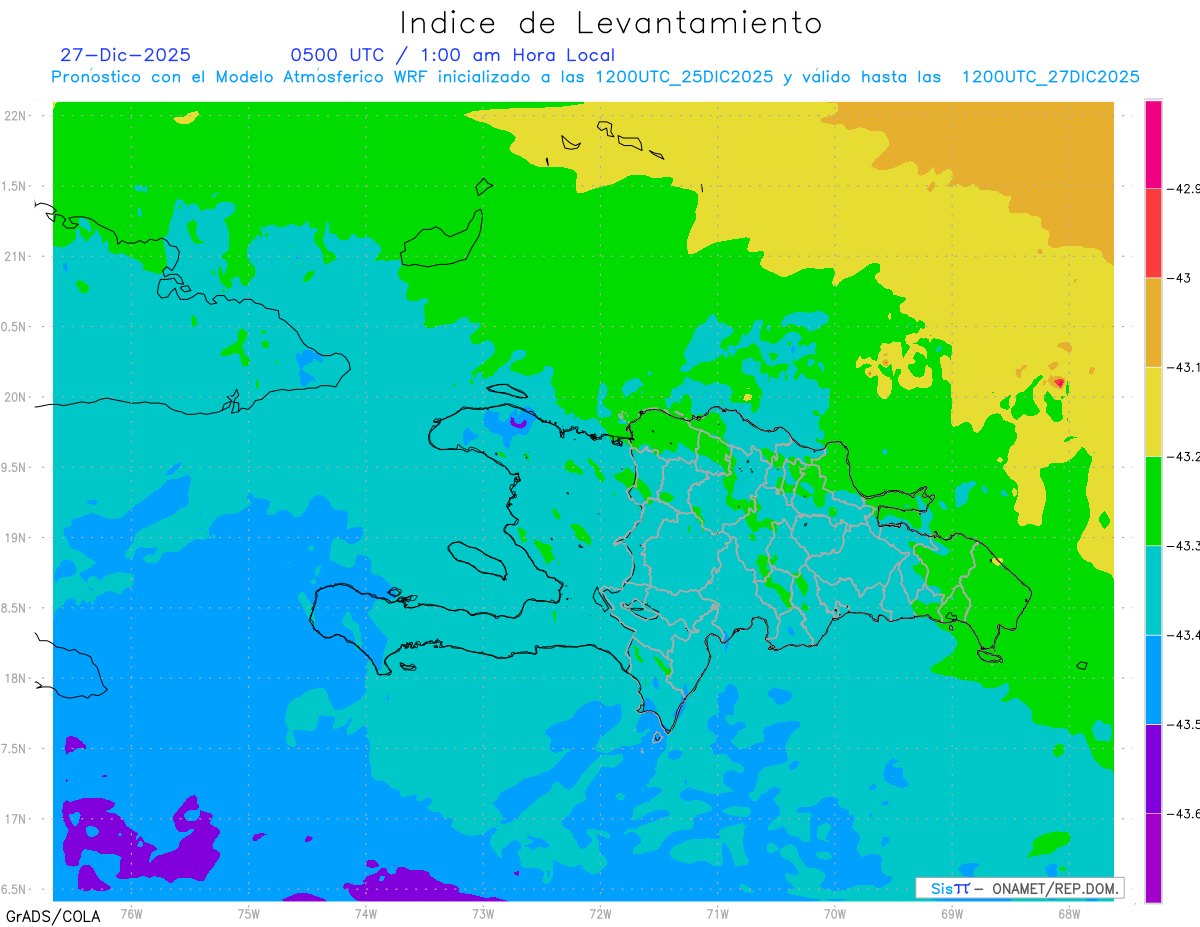Click the -43.2 color scale label
1200x927 pixels.
pyautogui.click(x=1183, y=456)
